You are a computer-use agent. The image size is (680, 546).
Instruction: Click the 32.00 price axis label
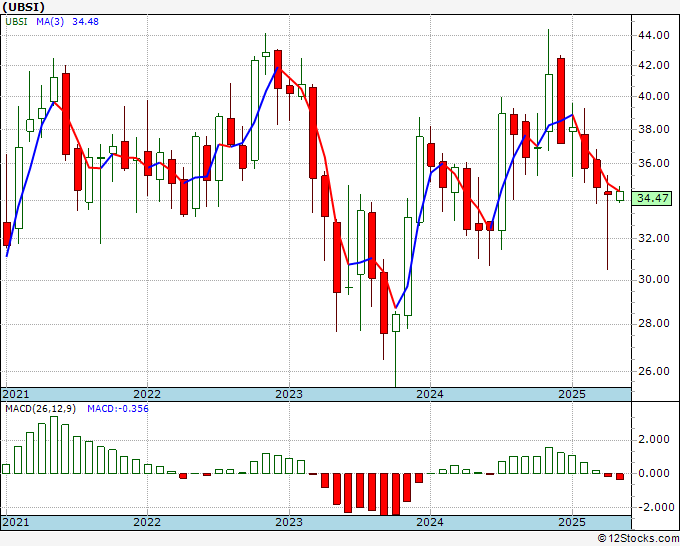654,238
